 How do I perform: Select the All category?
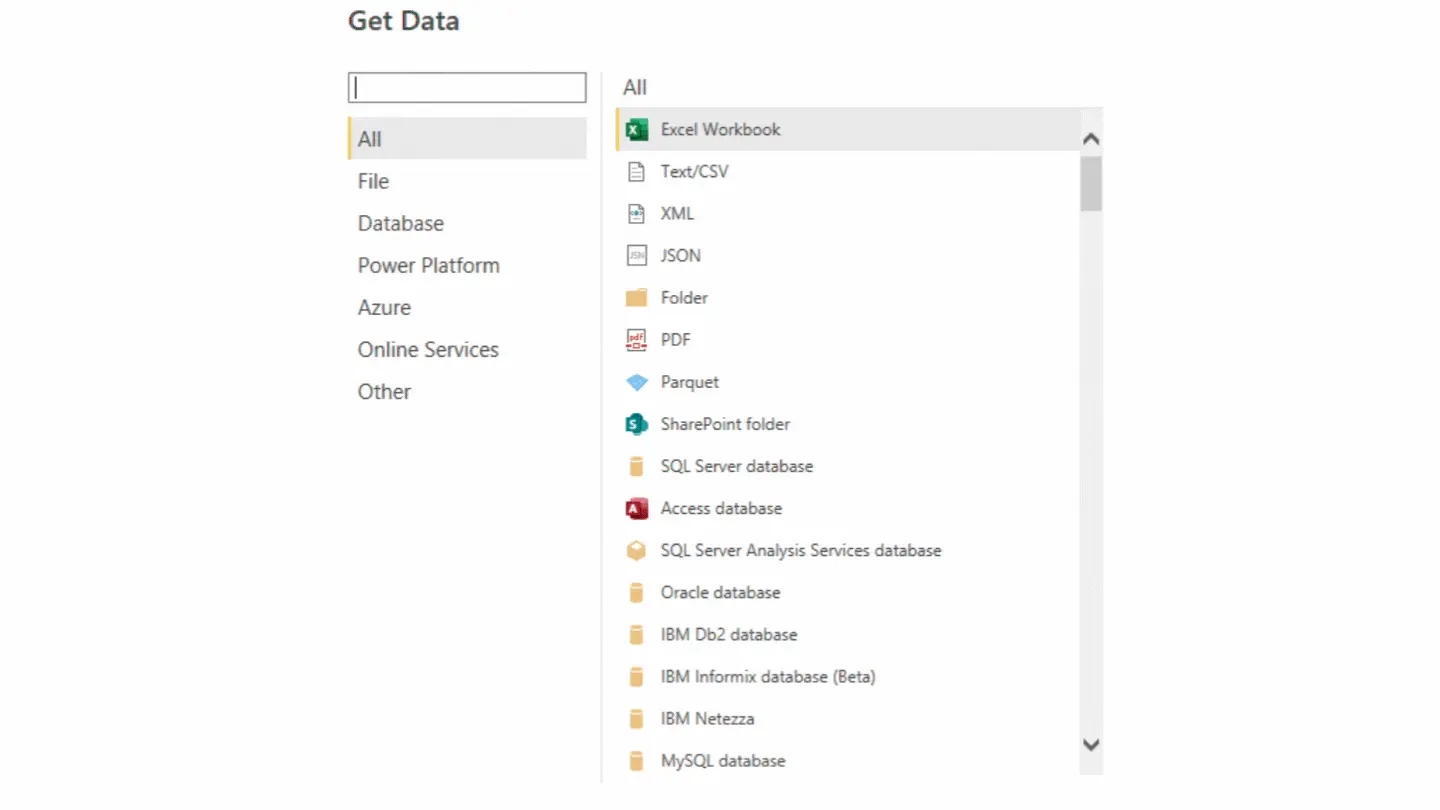pyautogui.click(x=467, y=139)
